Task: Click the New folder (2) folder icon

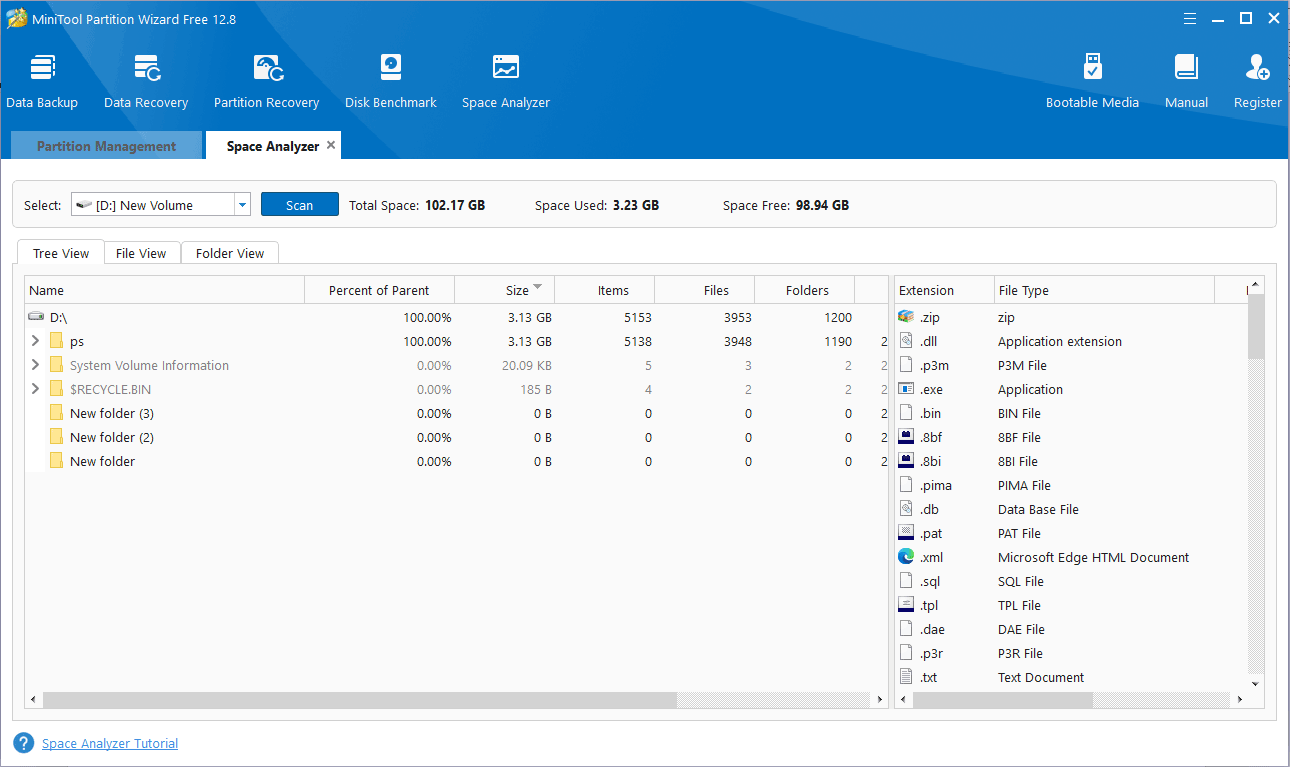Action: tap(57, 437)
